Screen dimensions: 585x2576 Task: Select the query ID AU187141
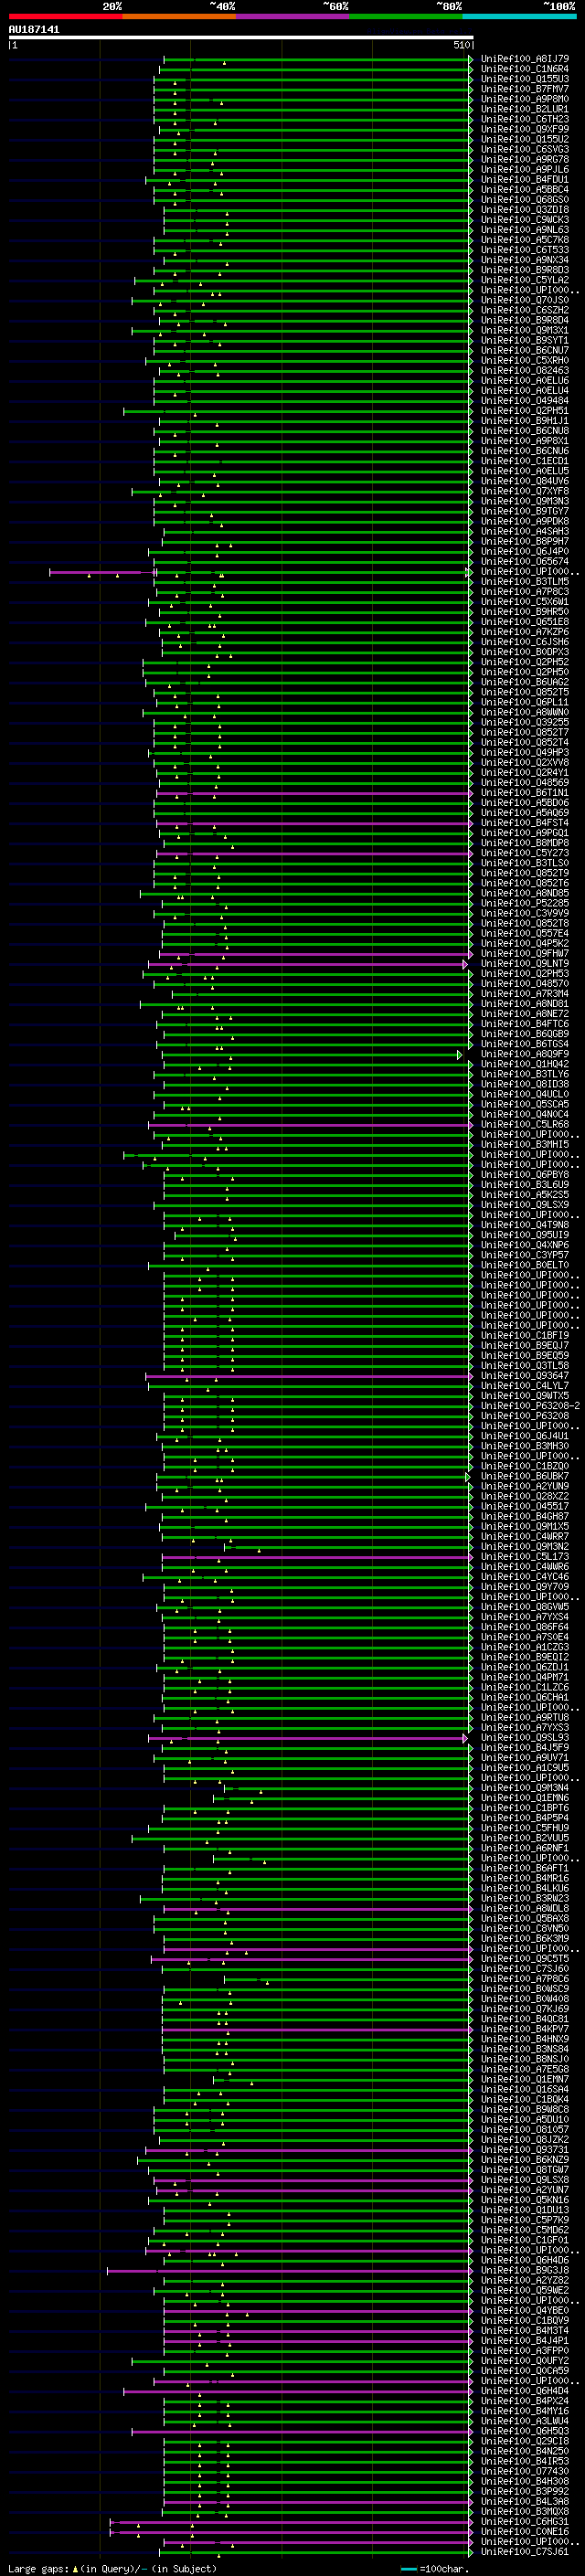coord(34,30)
